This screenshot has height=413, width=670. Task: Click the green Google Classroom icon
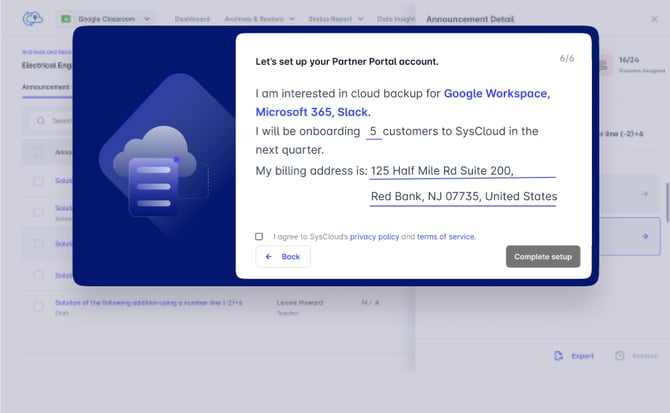pos(66,18)
